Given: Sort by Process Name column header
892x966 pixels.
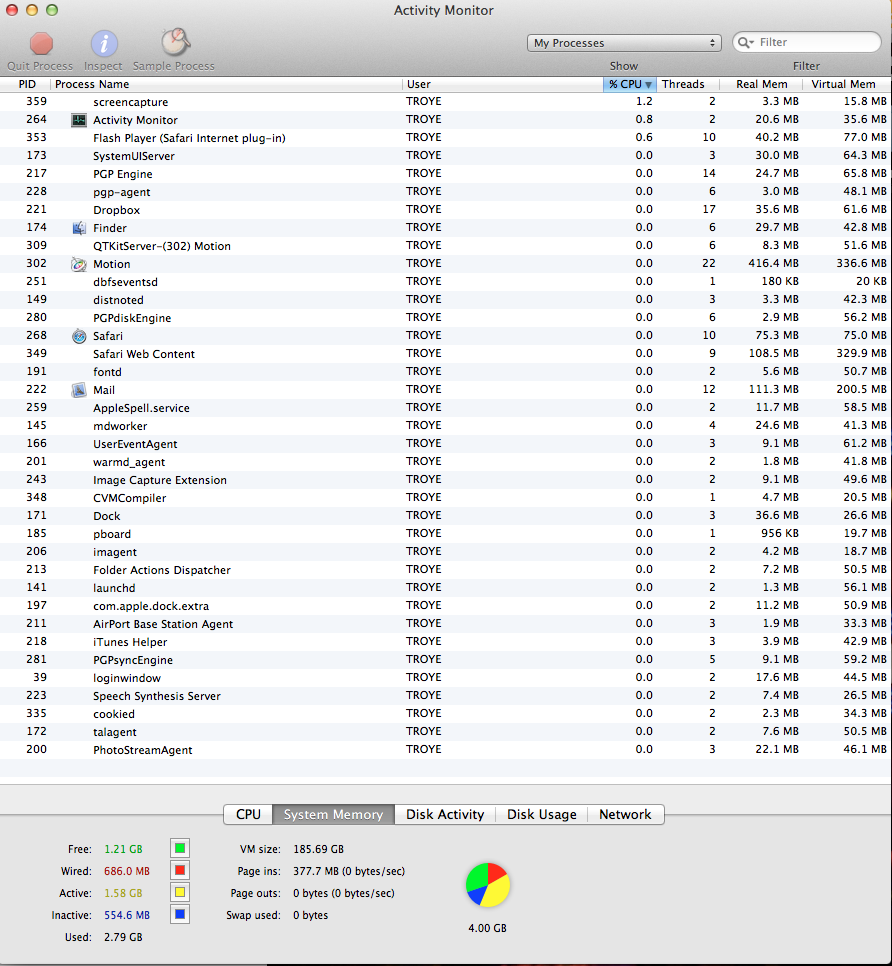Looking at the screenshot, I should [x=226, y=84].
